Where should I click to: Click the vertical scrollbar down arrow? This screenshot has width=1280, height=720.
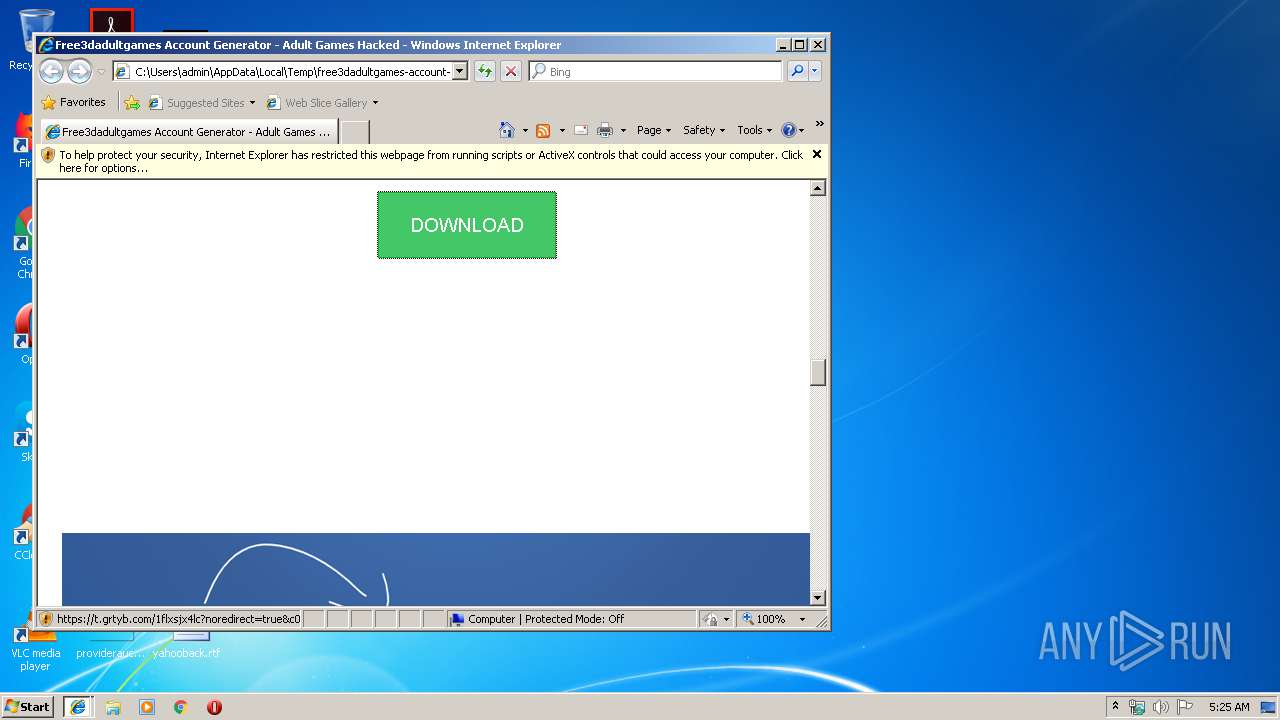[817, 598]
